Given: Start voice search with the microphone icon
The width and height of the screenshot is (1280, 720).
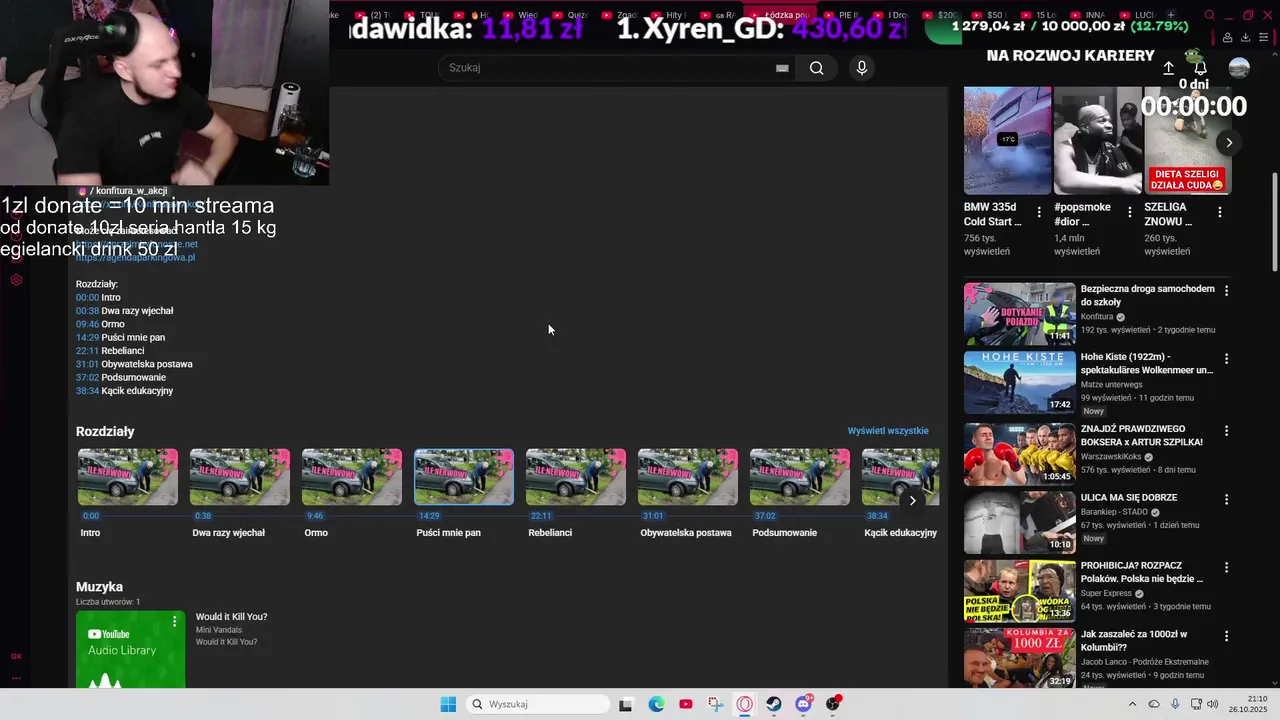Looking at the screenshot, I should point(862,68).
